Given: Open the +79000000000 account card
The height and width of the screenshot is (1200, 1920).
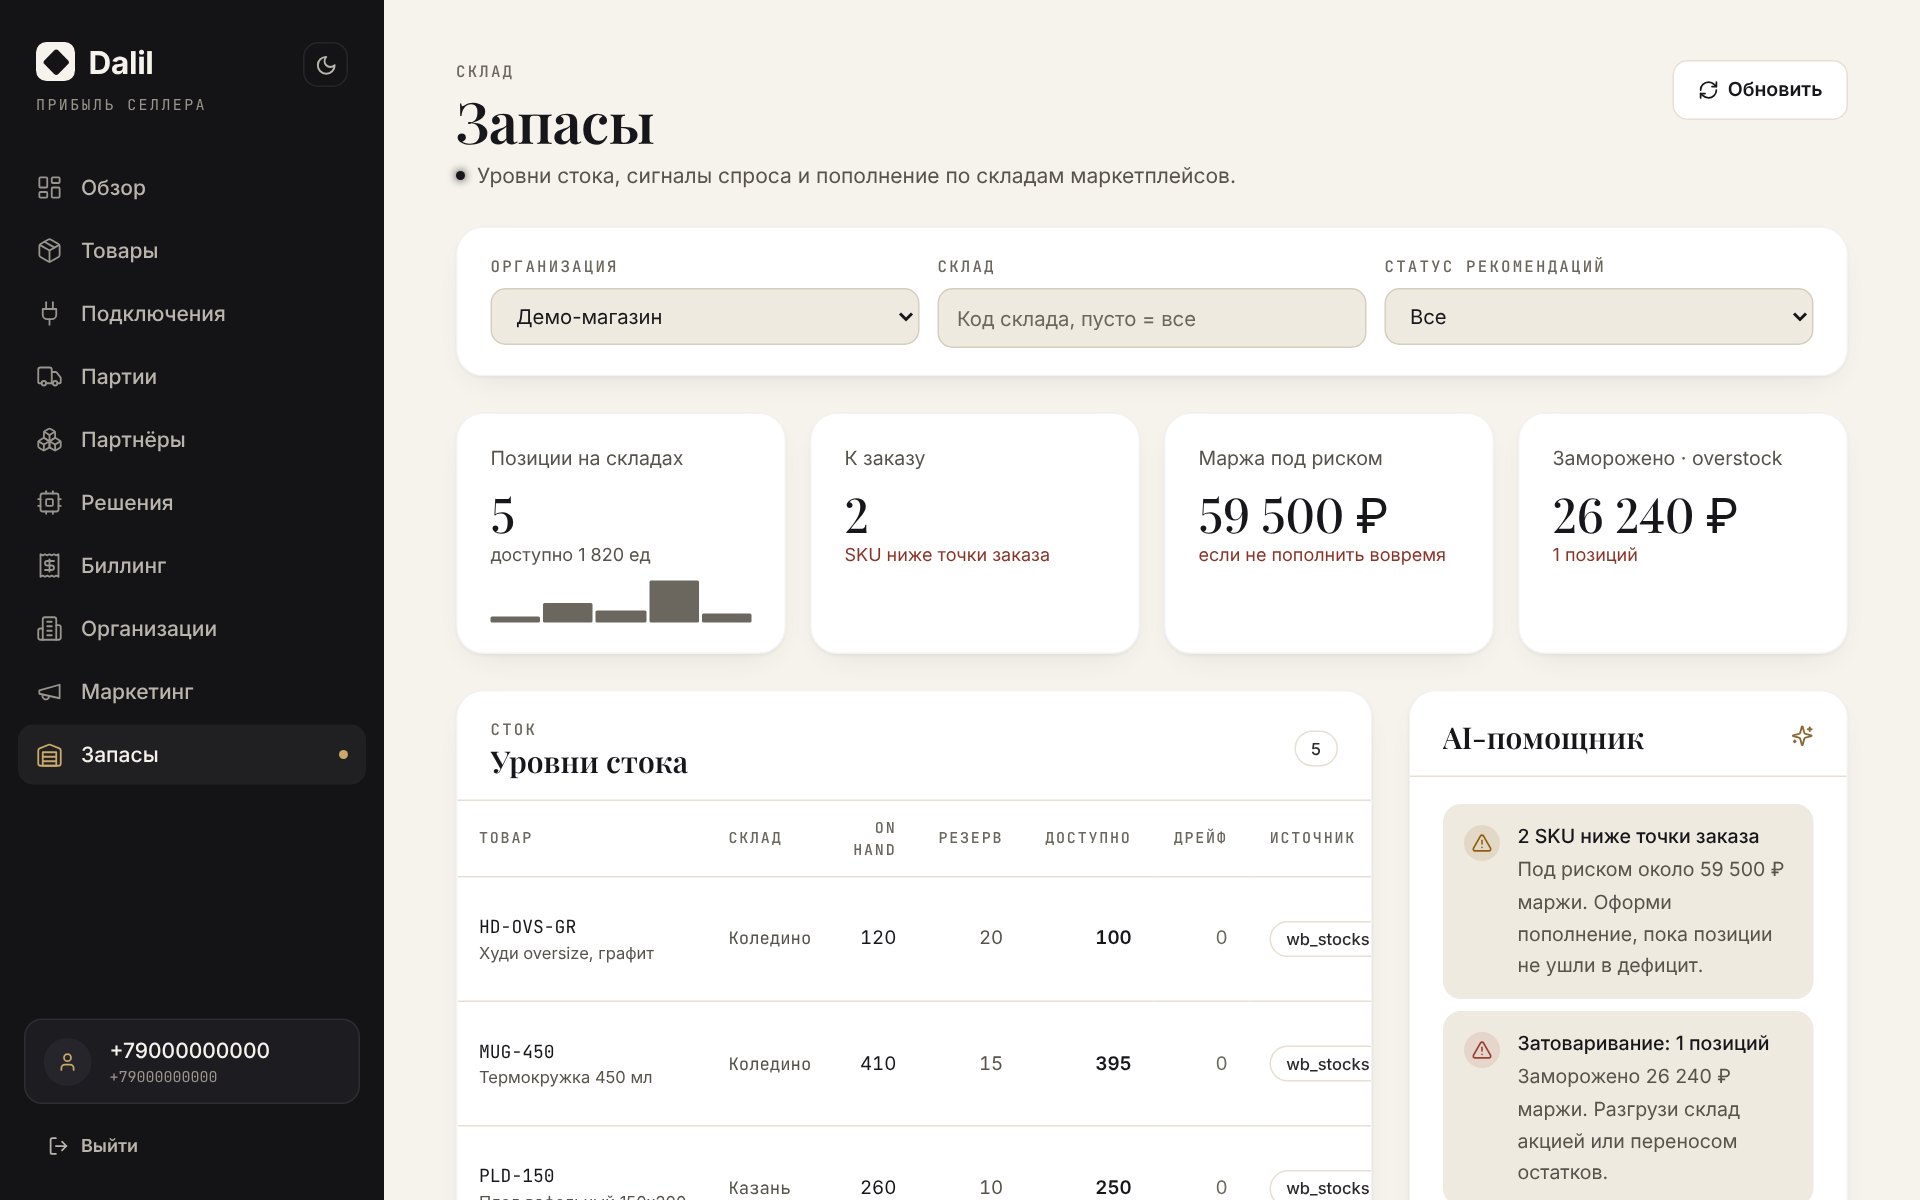Looking at the screenshot, I should (x=192, y=1061).
